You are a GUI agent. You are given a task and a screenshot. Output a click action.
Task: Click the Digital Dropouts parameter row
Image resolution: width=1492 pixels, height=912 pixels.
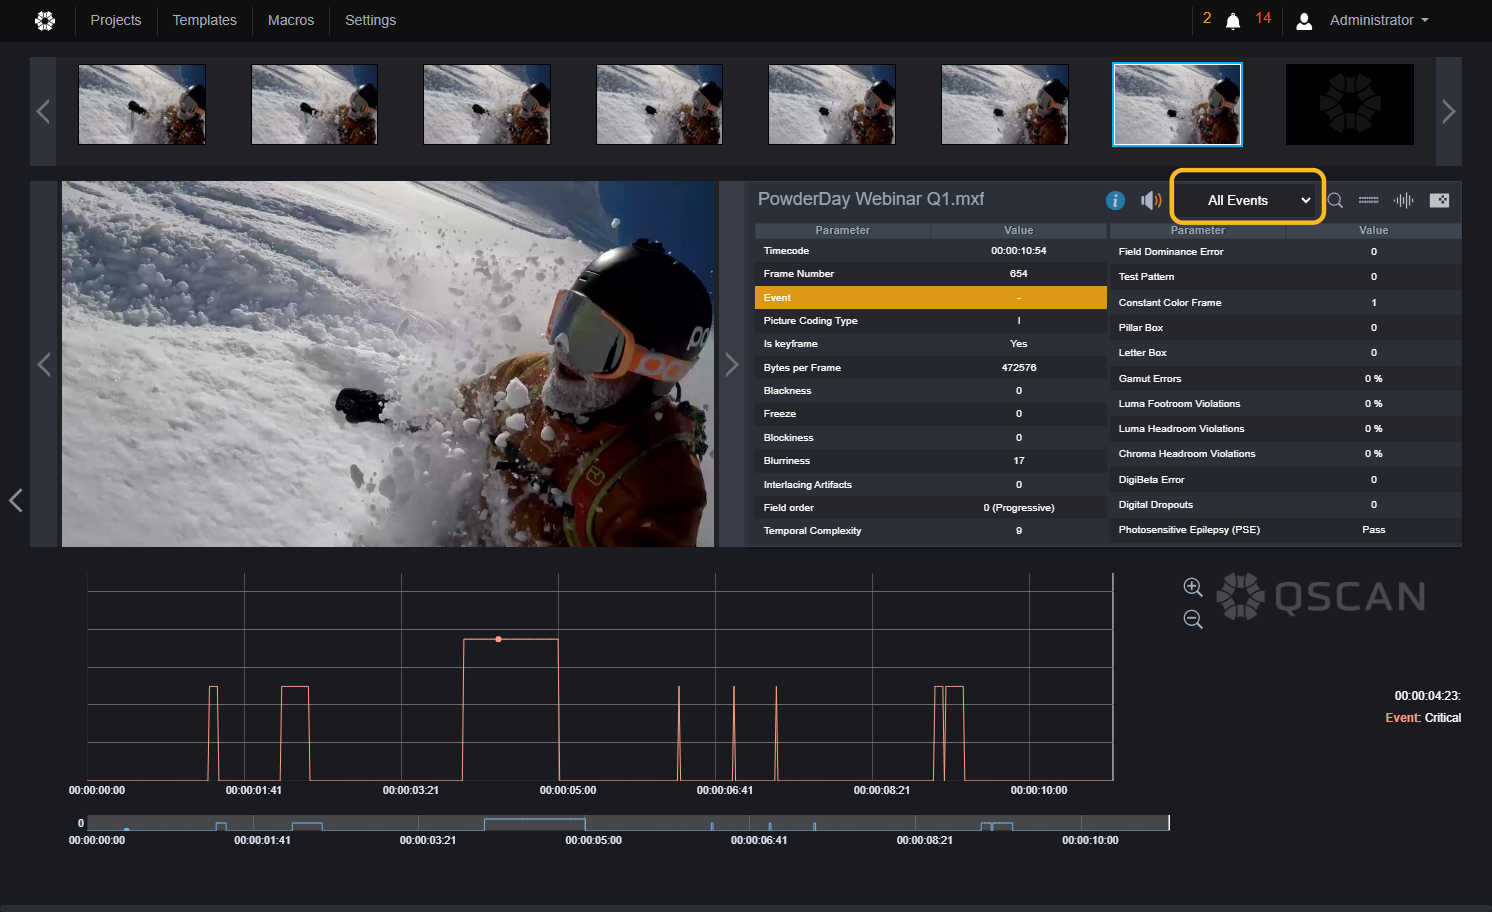tap(1285, 505)
